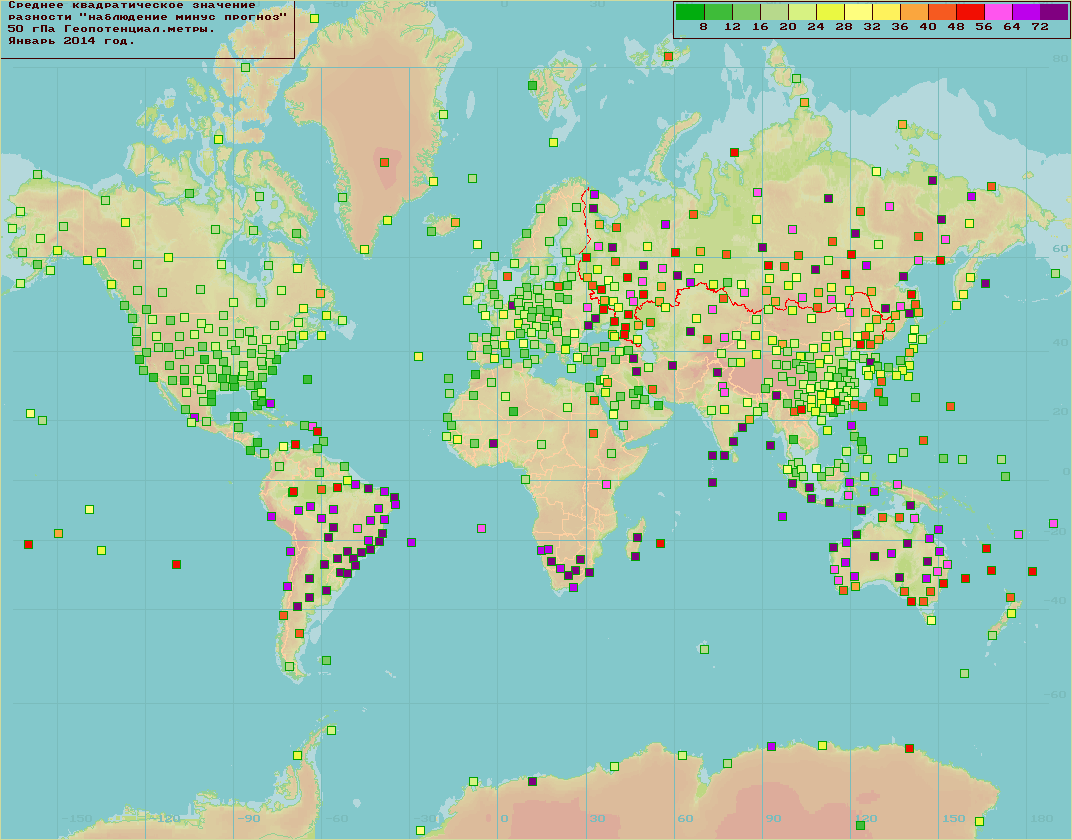Click the pink station marker in the Atlantic west of Africa
The image size is (1072, 840).
[x=481, y=528]
